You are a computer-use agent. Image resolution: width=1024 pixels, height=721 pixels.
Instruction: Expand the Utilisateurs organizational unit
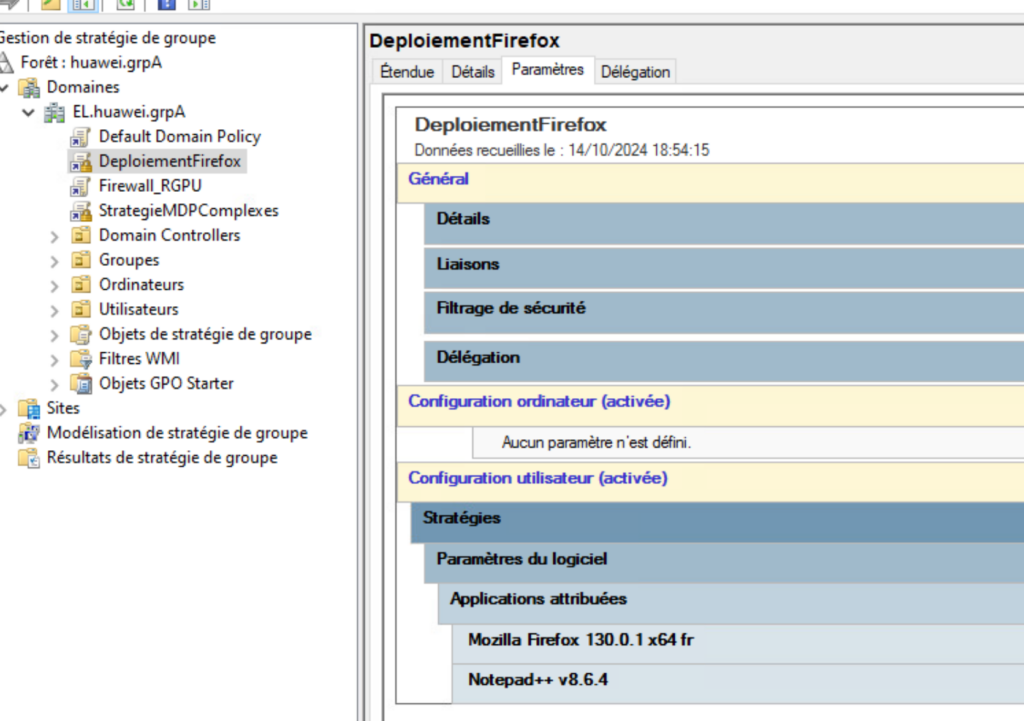(54, 310)
